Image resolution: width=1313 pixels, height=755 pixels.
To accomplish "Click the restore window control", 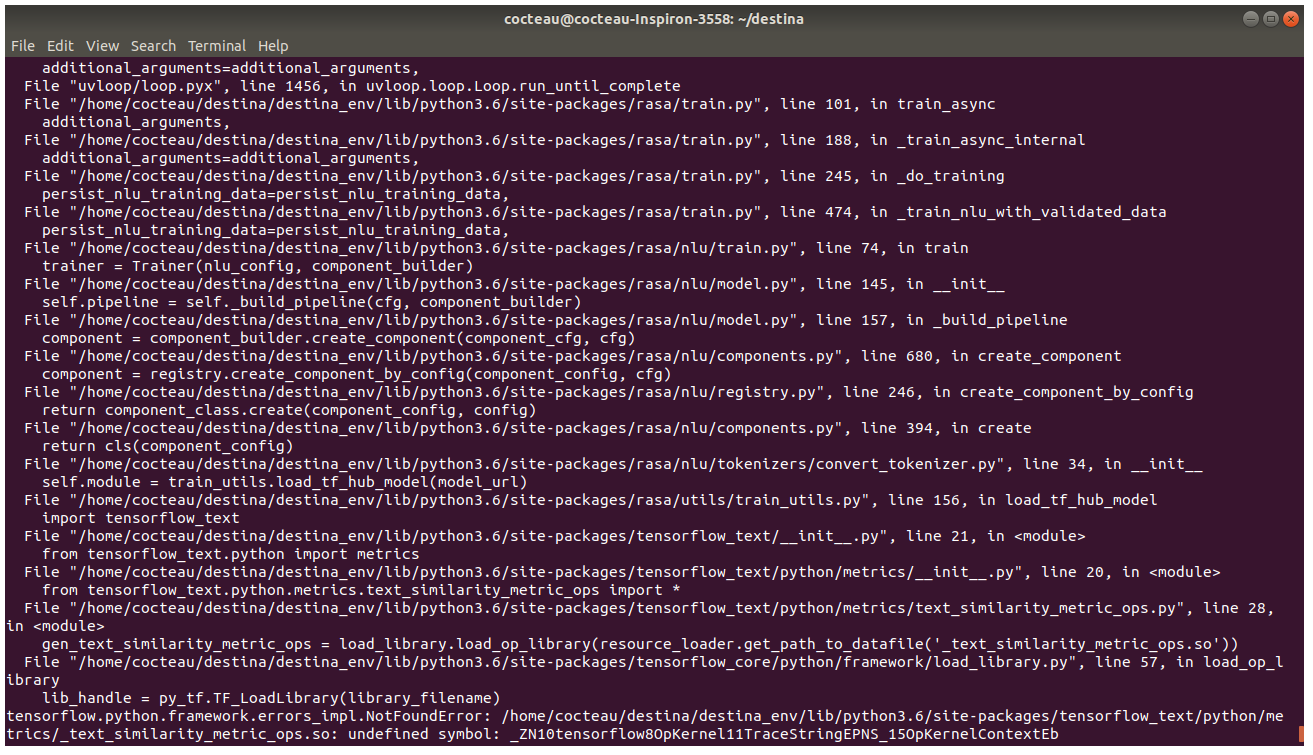I will pos(1272,18).
